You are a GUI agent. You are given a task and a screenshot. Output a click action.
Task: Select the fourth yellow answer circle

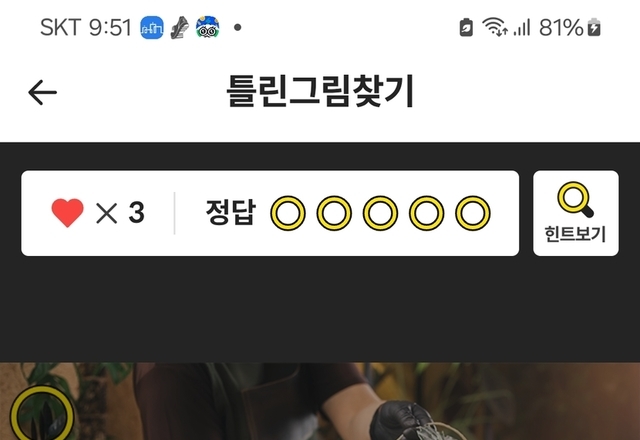pos(427,213)
